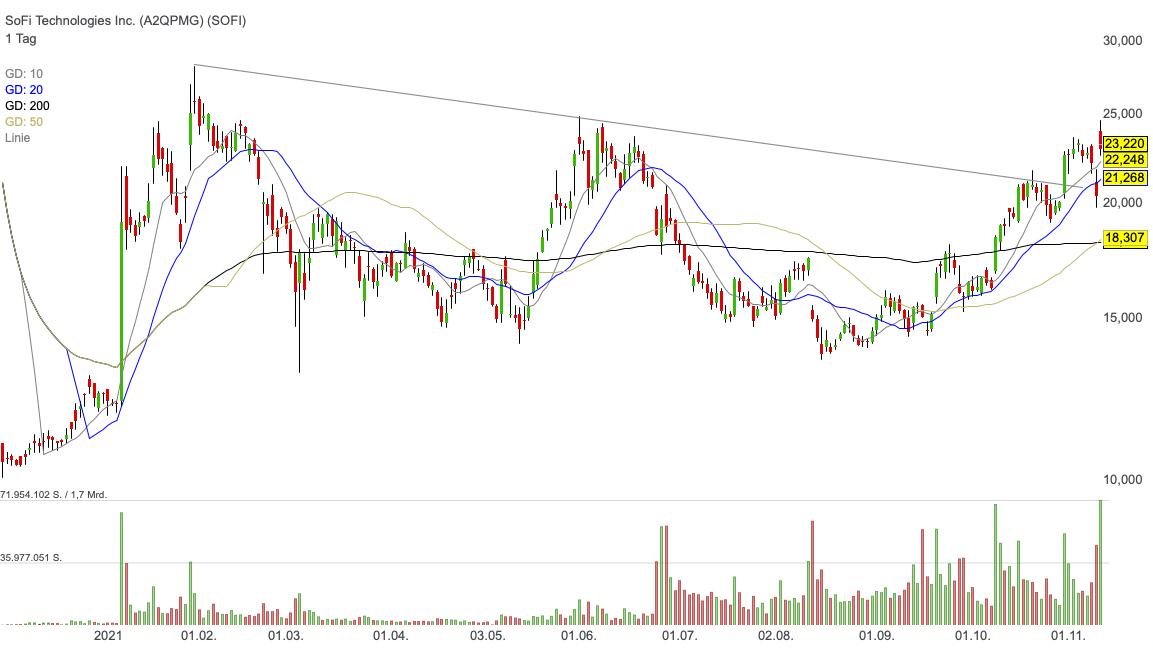Viewport: 1153px width, 650px height.
Task: Select the 18,307 price marker
Action: coord(1125,238)
